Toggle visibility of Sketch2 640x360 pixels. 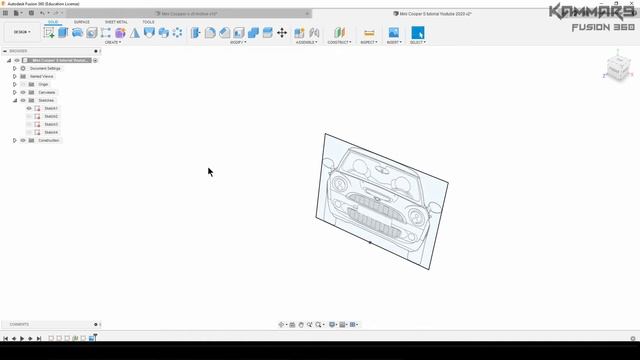[29, 116]
